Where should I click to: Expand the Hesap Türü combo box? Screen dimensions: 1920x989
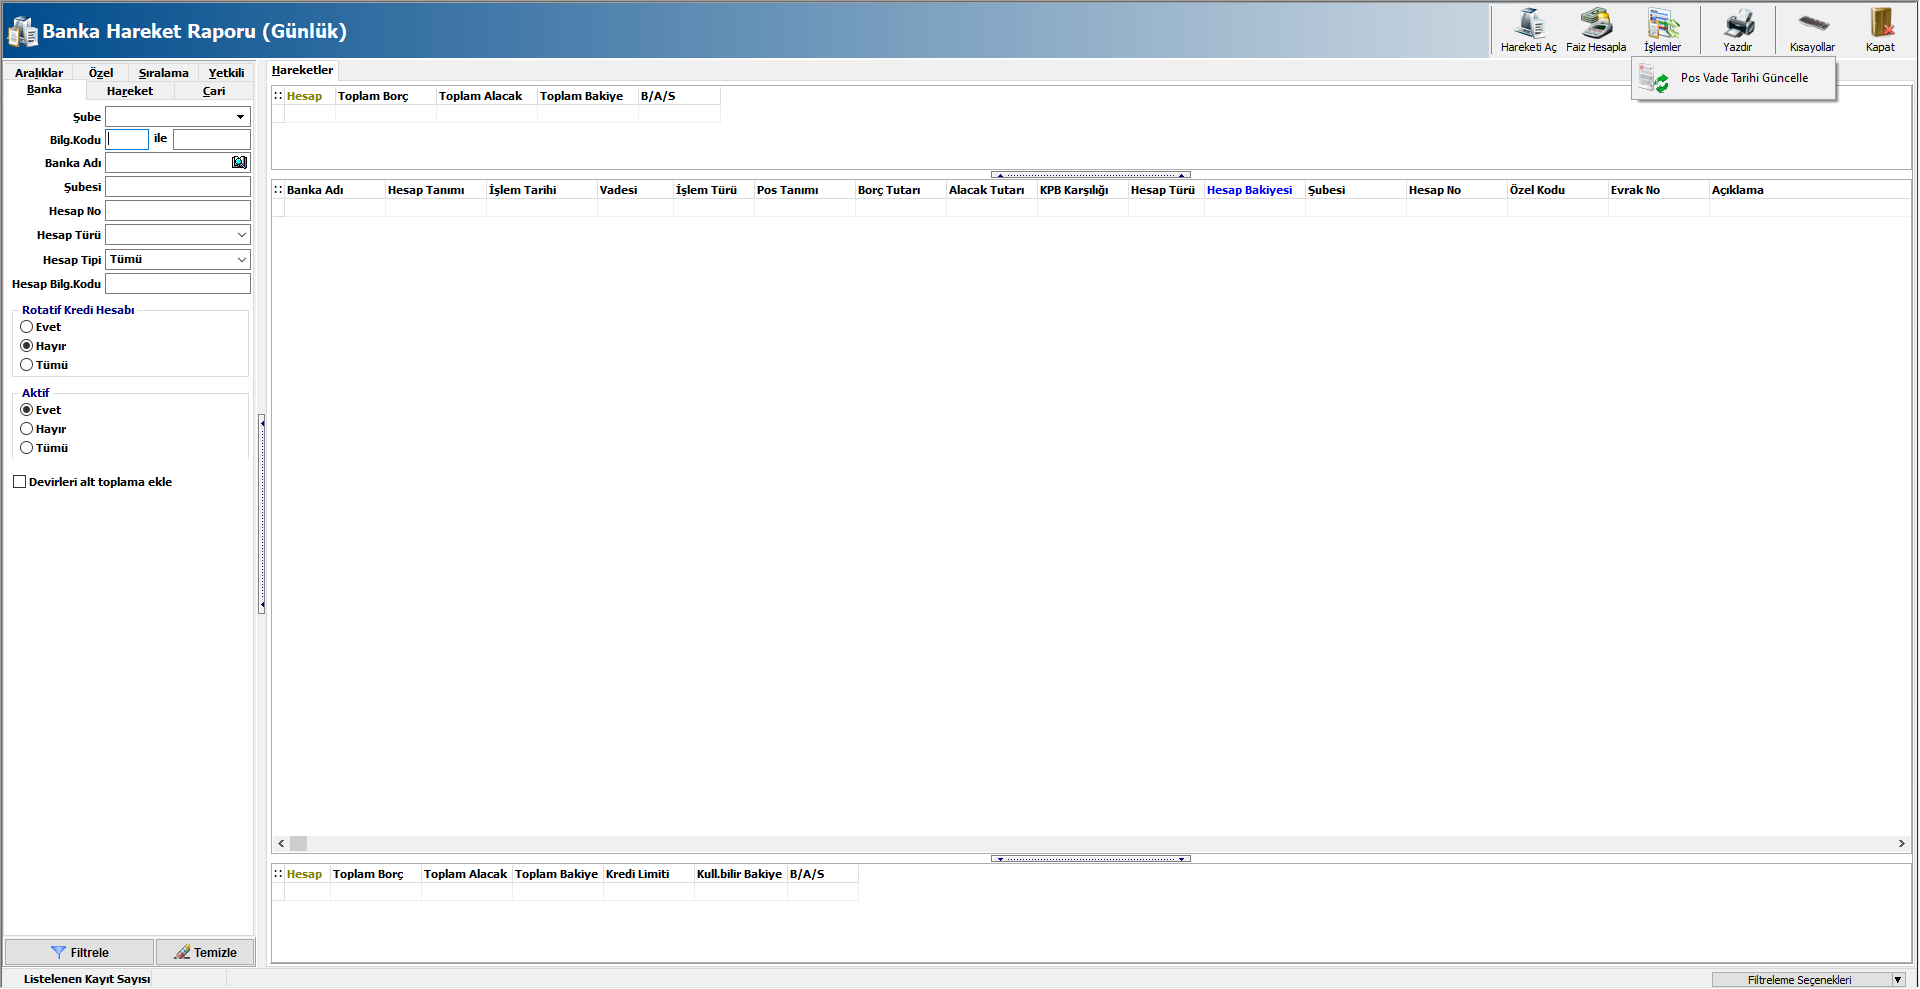tap(241, 235)
